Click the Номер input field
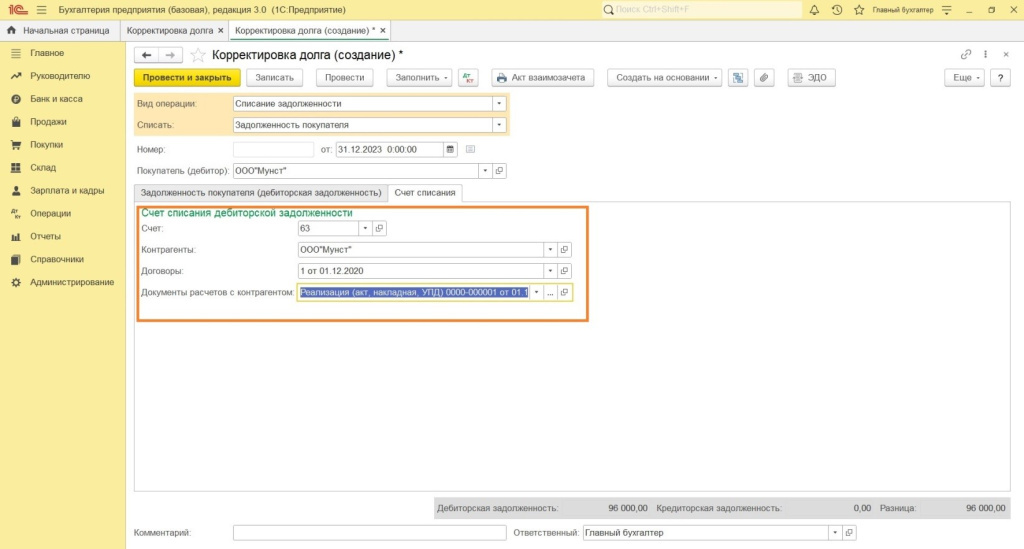 tap(273, 149)
